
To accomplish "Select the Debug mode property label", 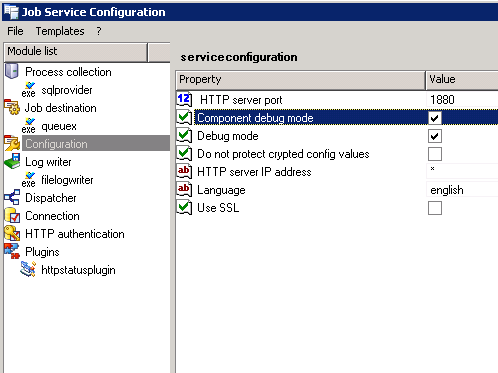I will click(x=228, y=136).
